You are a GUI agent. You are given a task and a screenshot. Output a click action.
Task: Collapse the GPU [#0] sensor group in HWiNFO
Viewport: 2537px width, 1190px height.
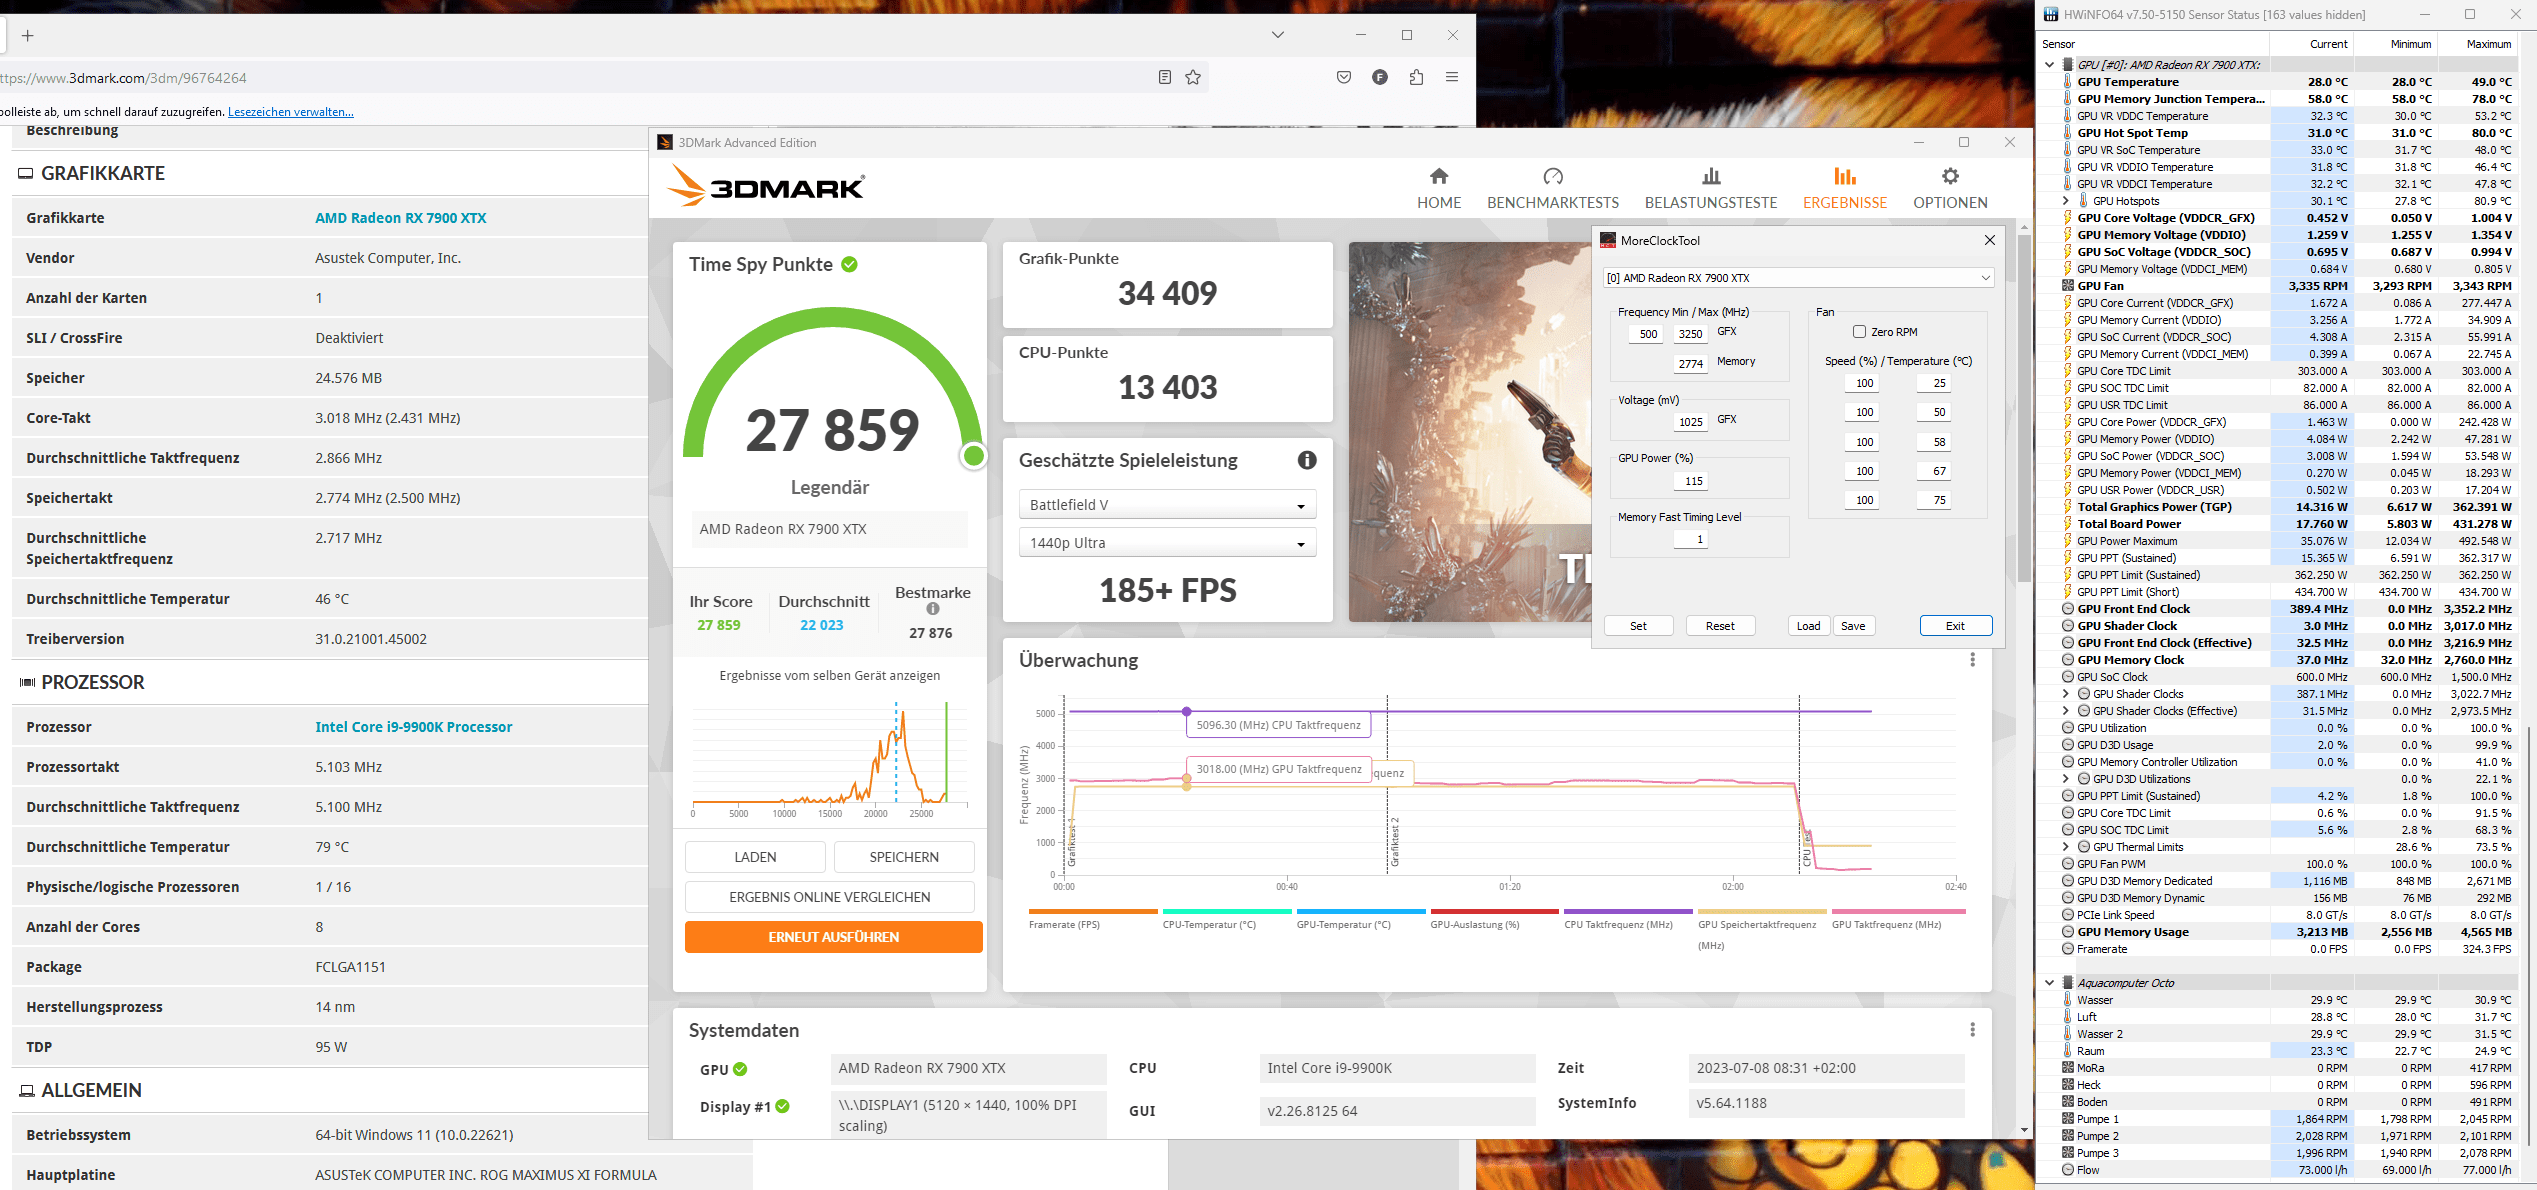coord(2049,65)
